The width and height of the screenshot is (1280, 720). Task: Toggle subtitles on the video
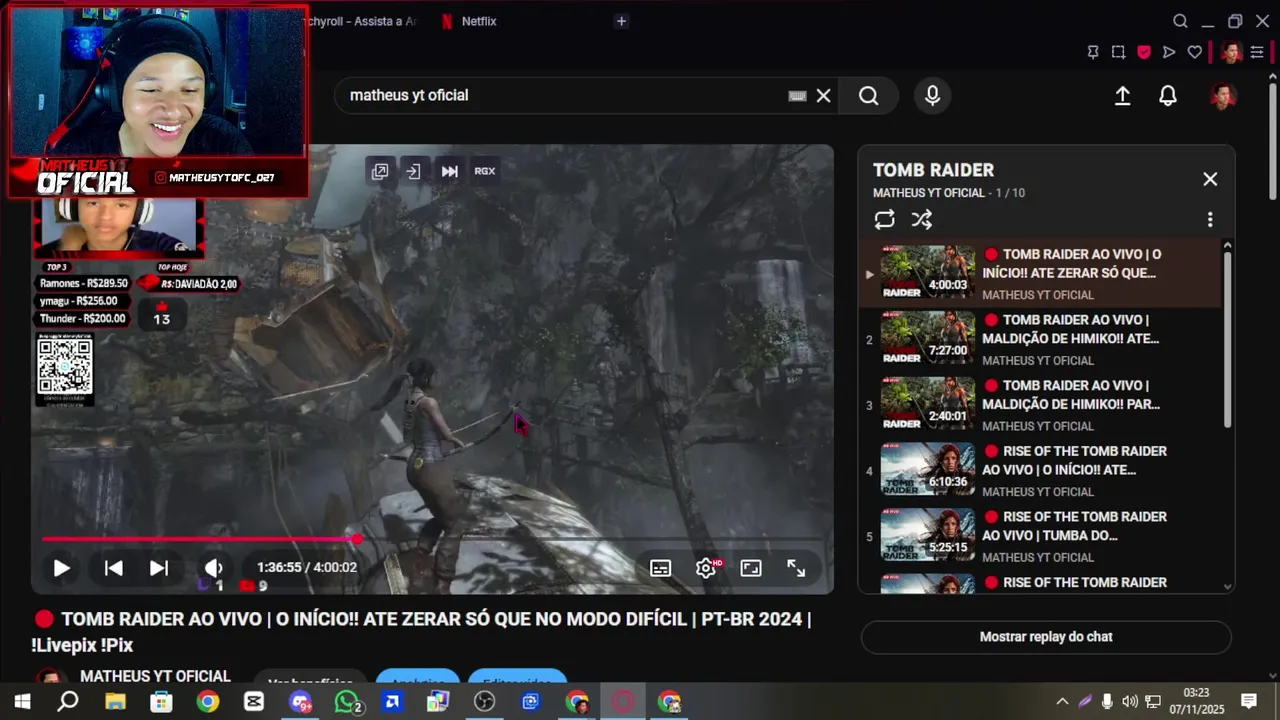click(660, 568)
